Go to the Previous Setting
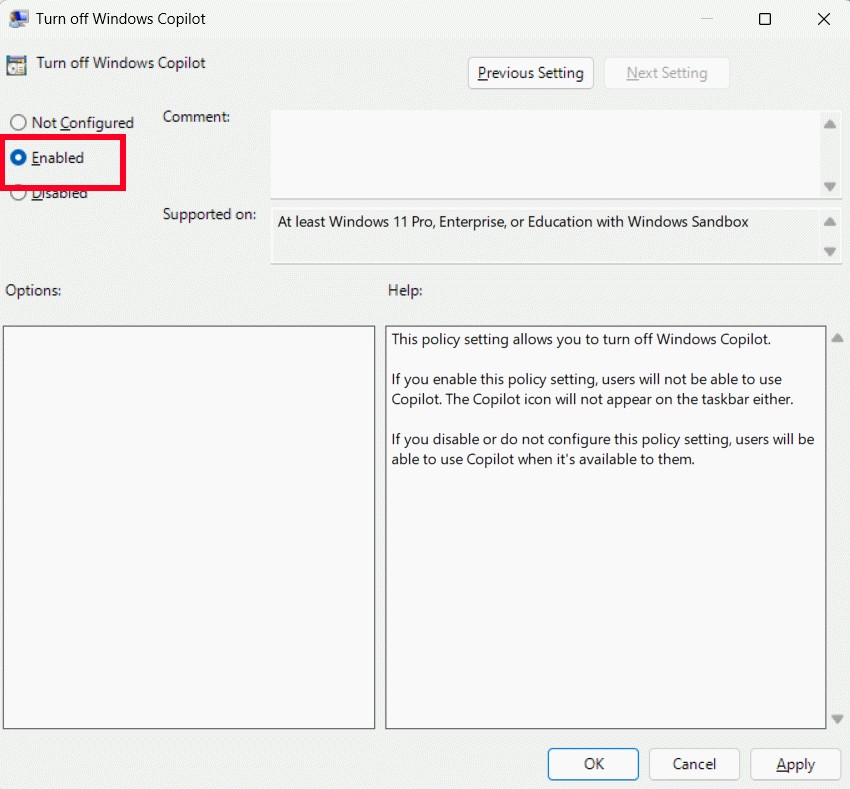The image size is (850, 789). pyautogui.click(x=530, y=73)
